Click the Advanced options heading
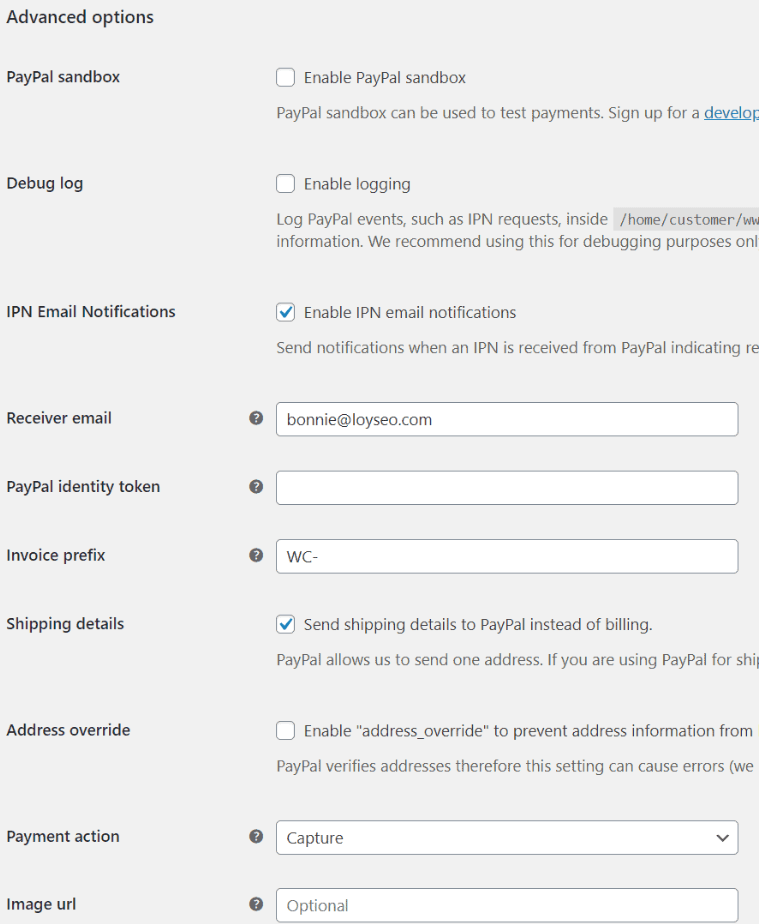 (x=80, y=17)
